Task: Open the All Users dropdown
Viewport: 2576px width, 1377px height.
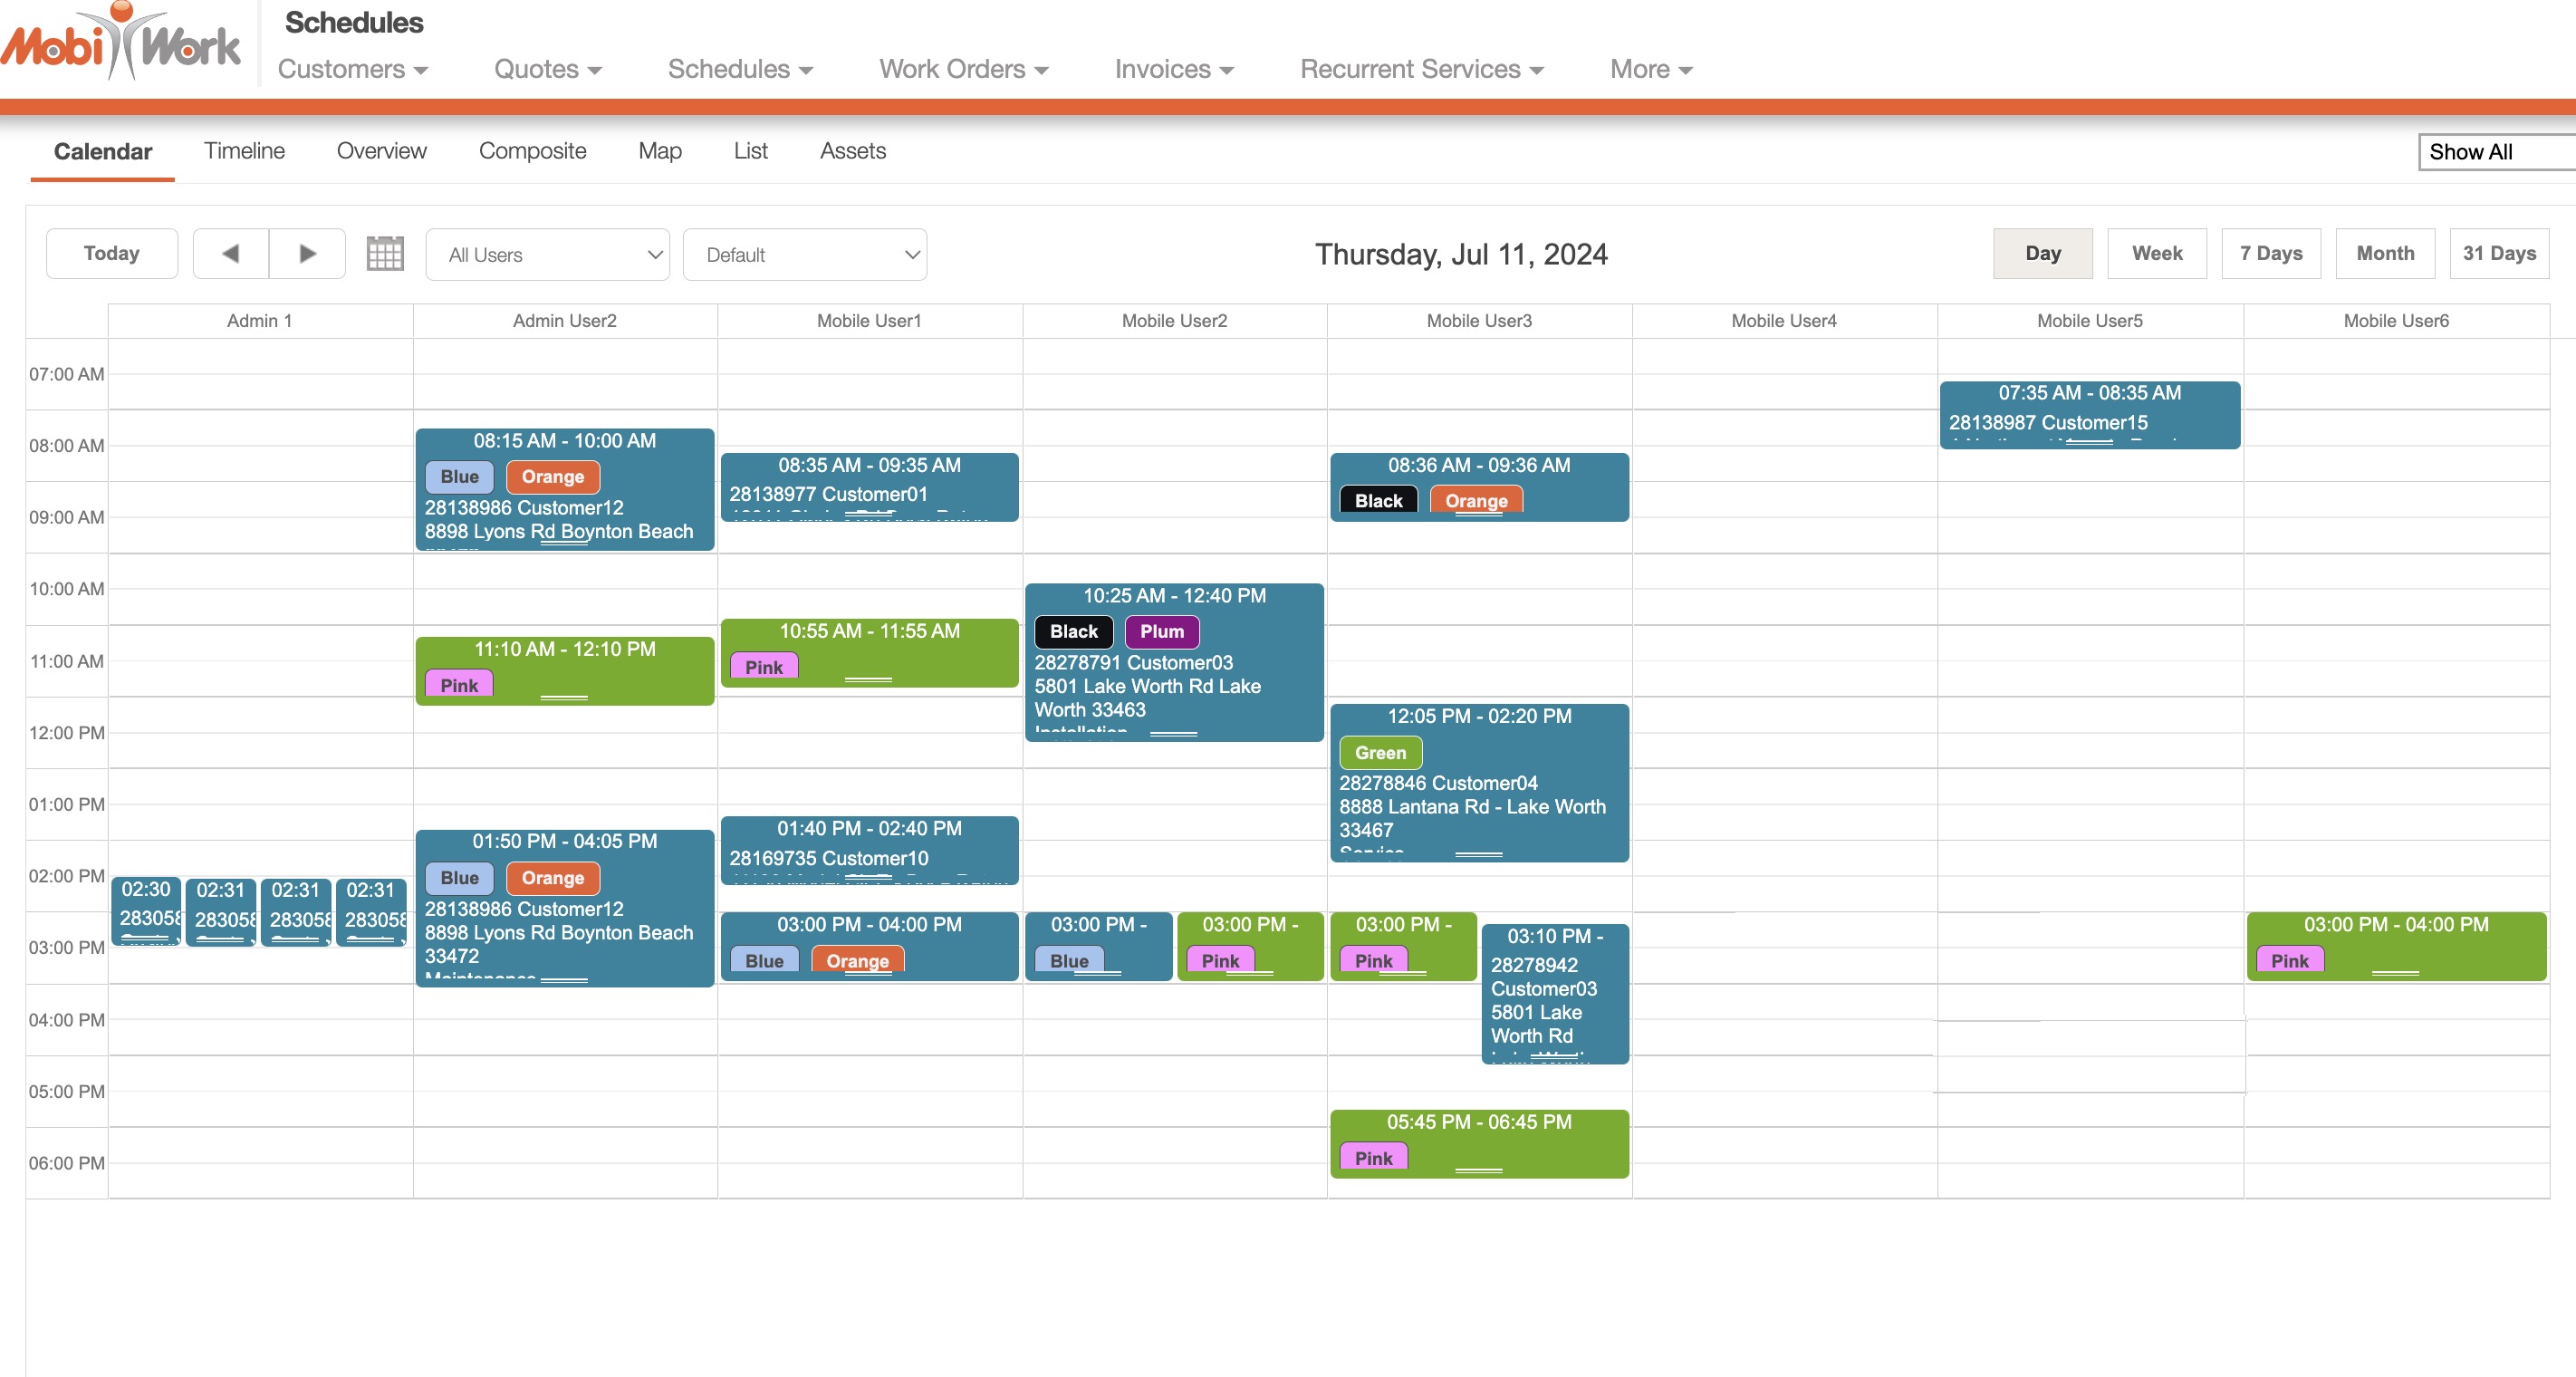Action: (547, 255)
